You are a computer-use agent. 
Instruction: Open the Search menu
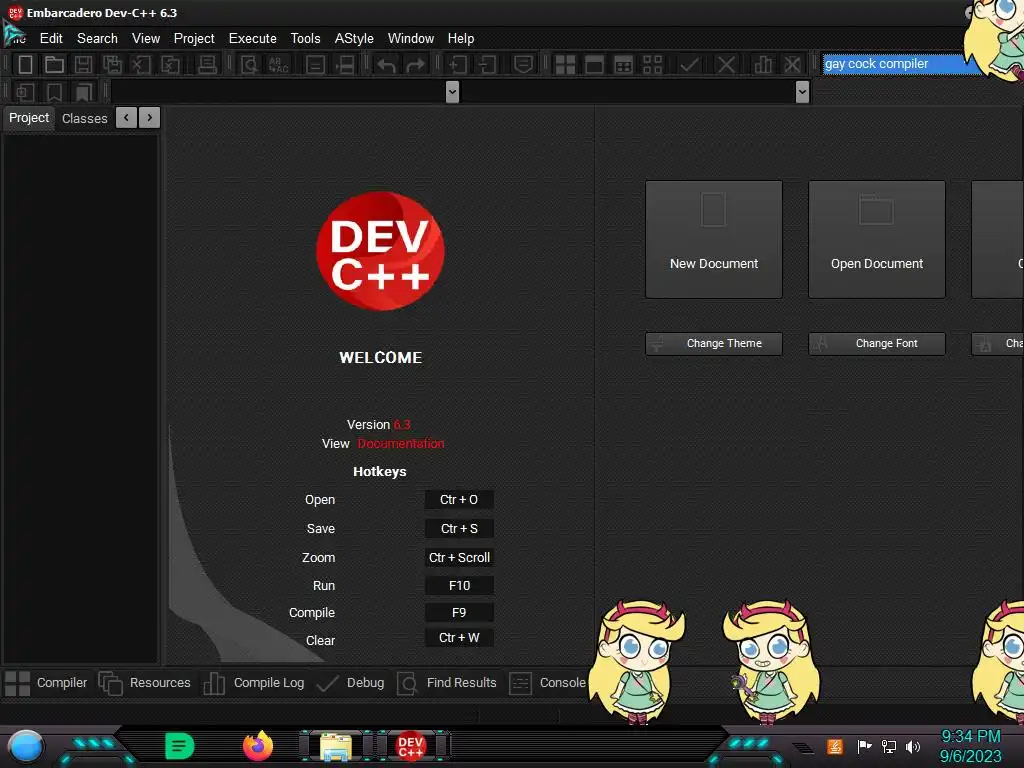[x=97, y=39]
